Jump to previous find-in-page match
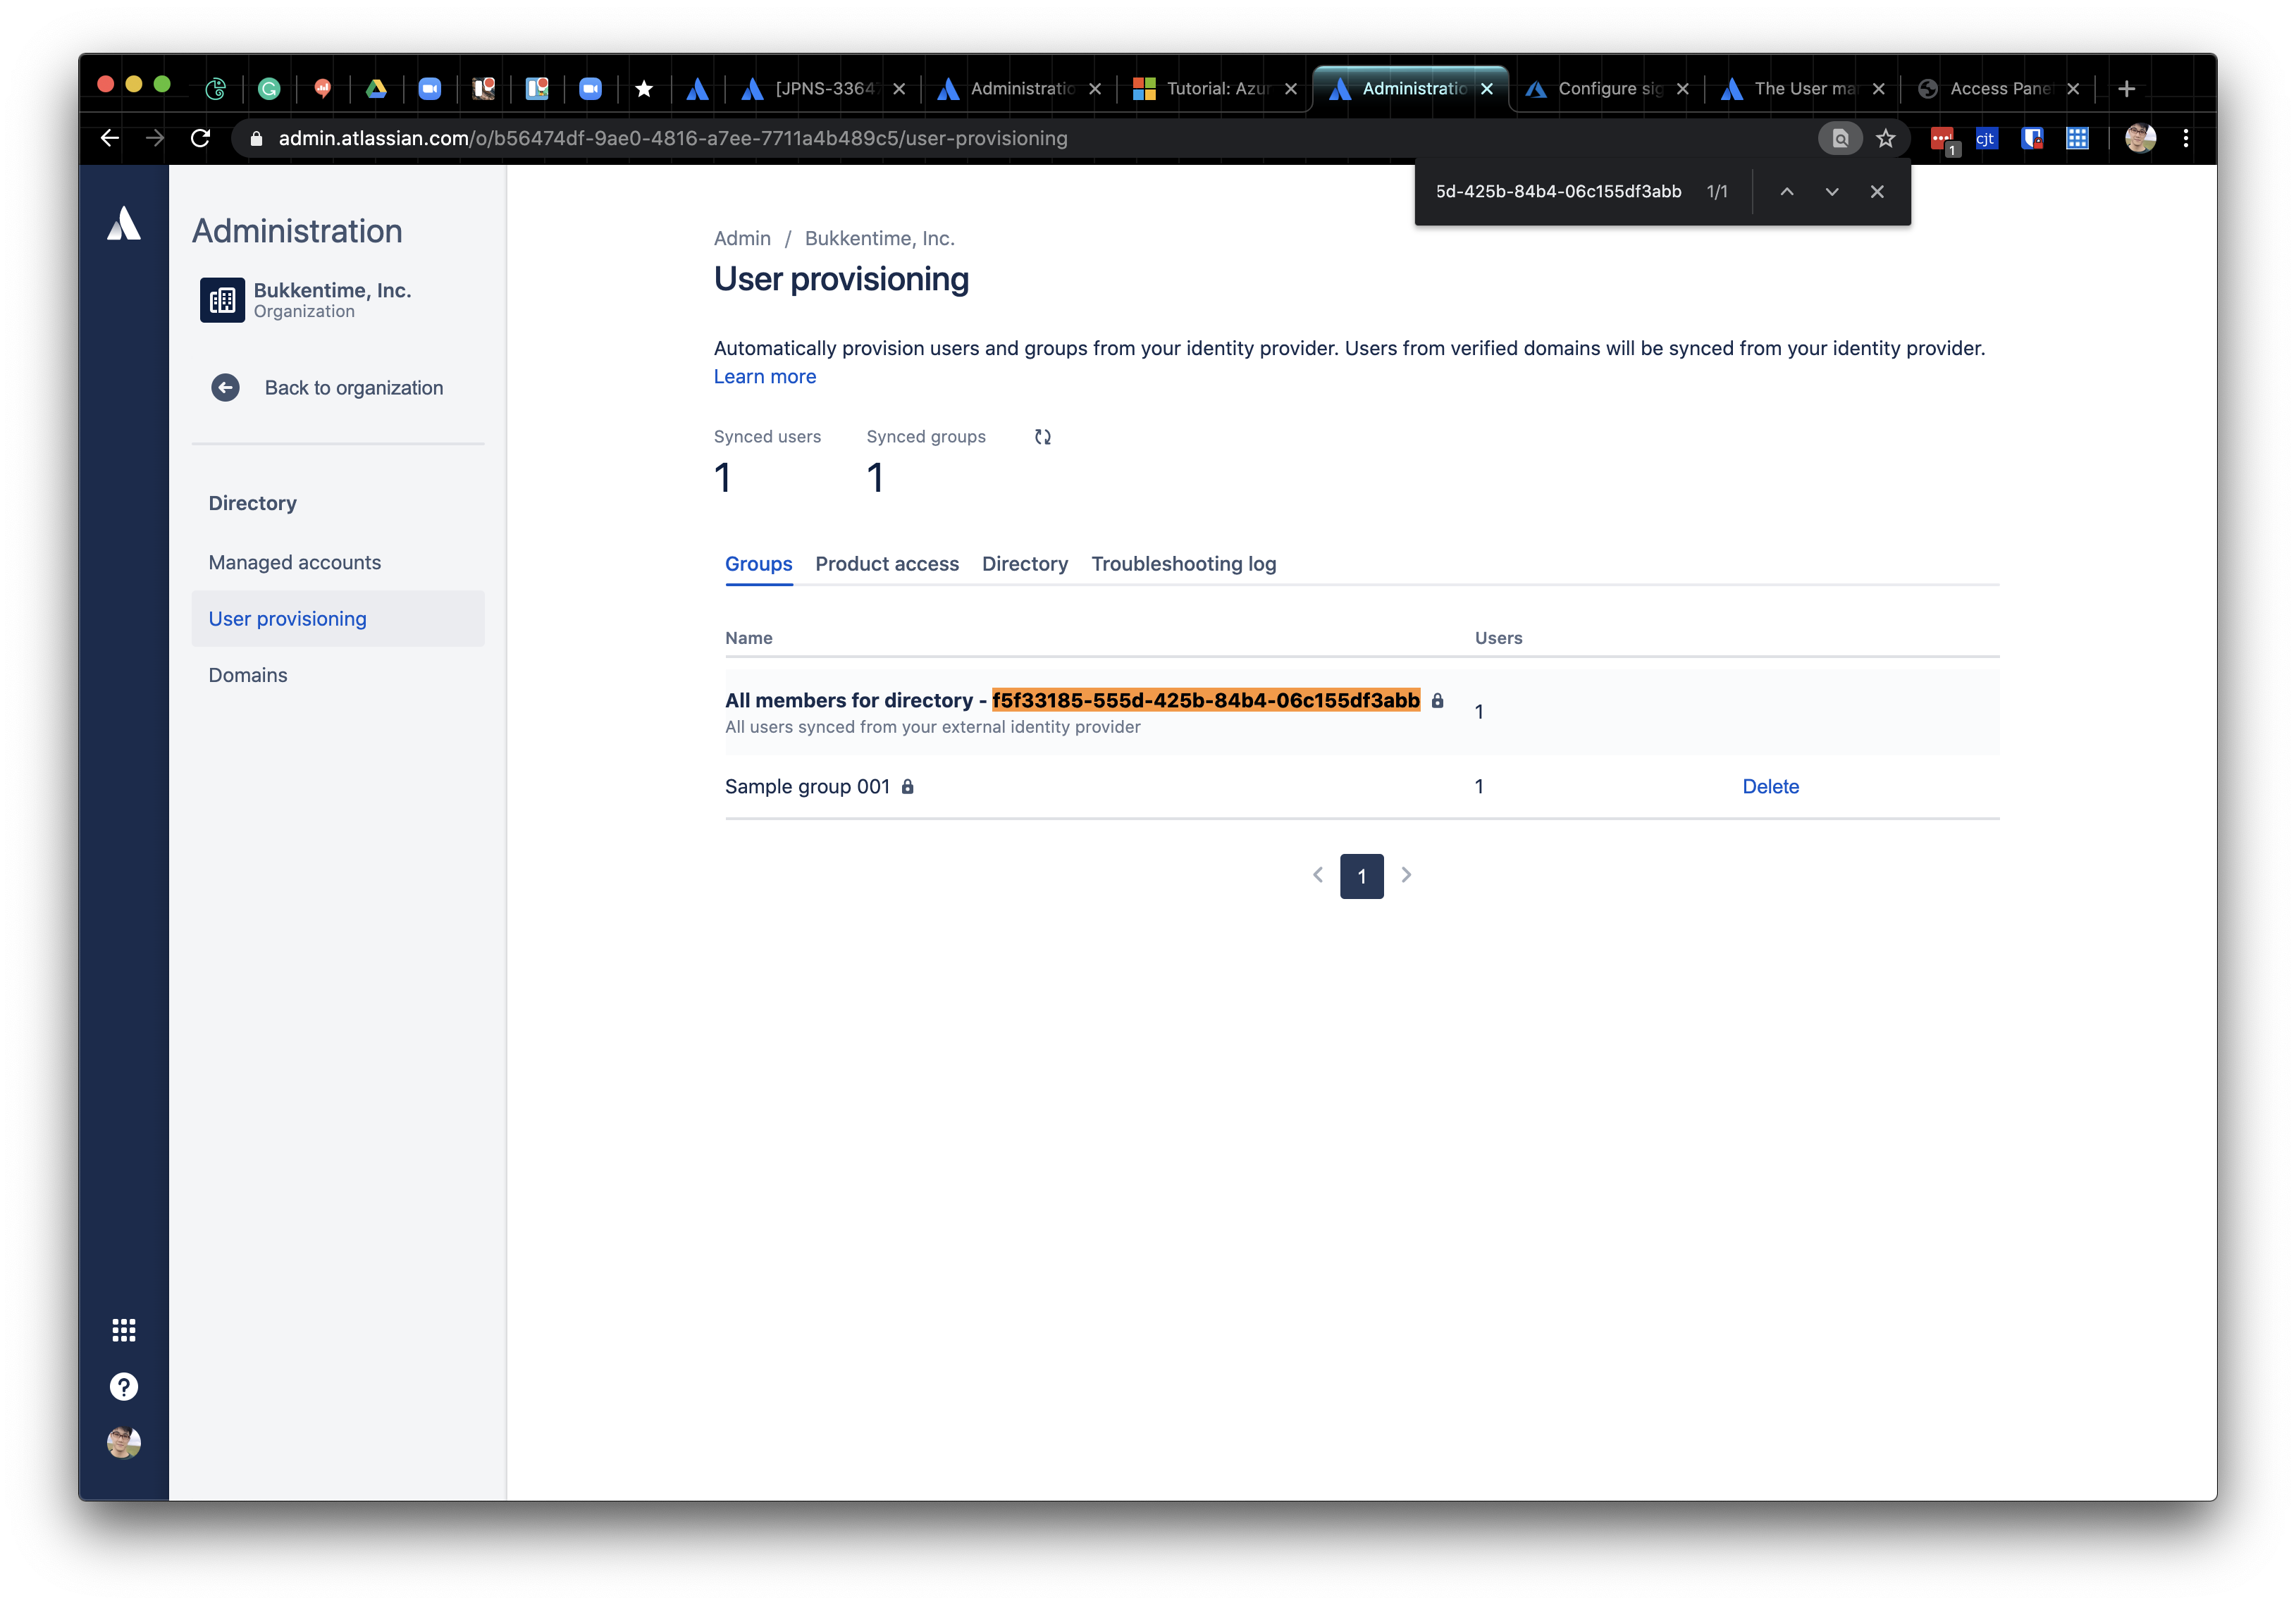 tap(1787, 191)
